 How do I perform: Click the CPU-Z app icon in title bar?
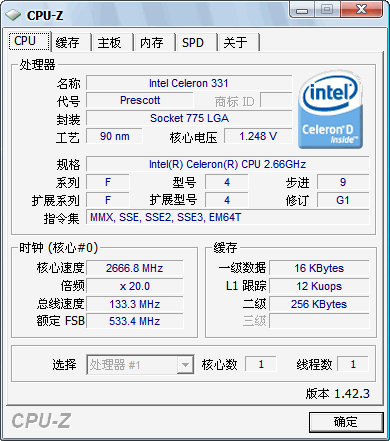click(x=13, y=15)
